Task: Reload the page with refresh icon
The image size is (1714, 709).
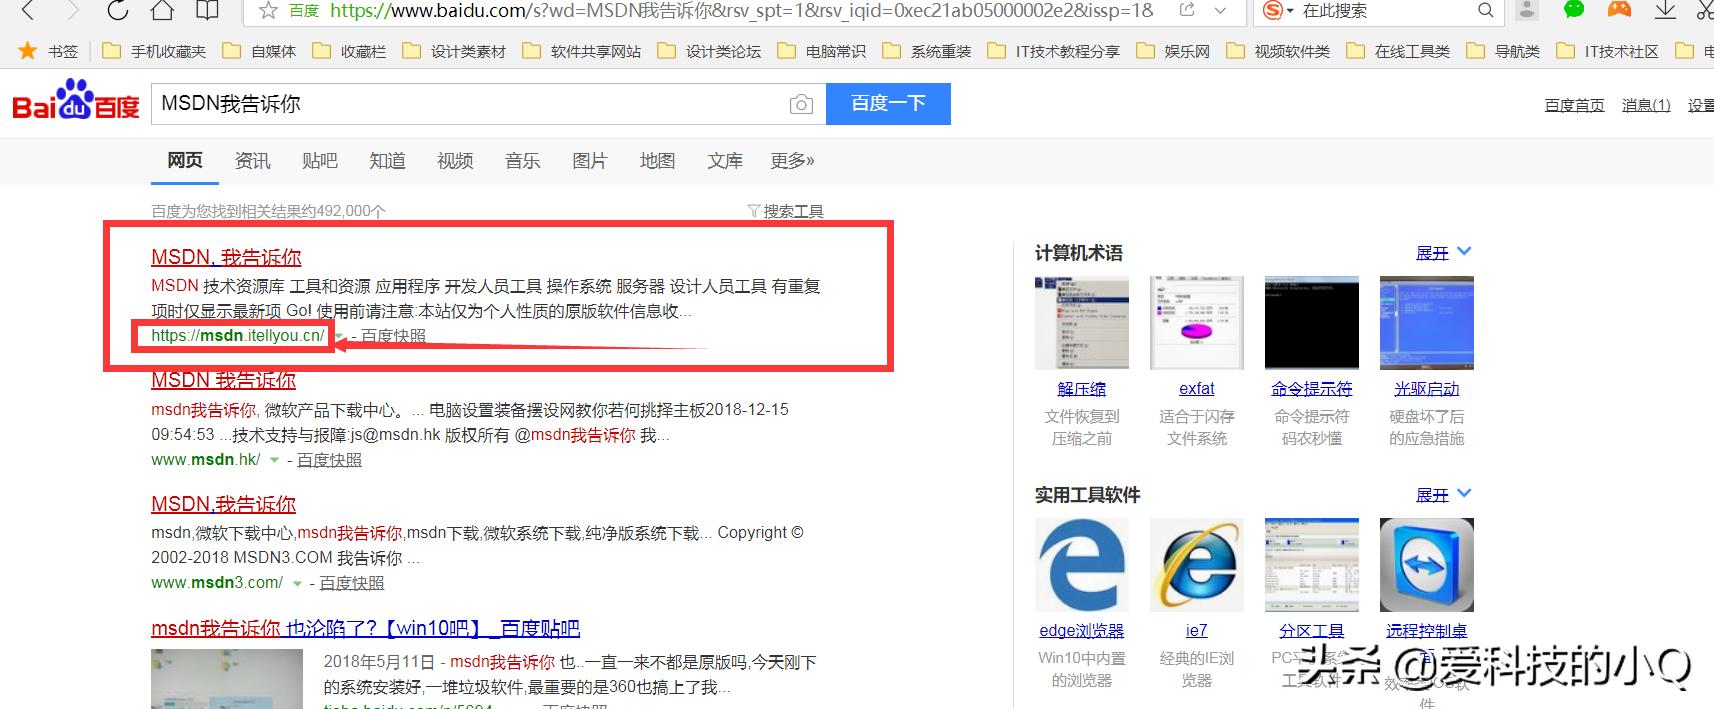Action: pos(117,11)
